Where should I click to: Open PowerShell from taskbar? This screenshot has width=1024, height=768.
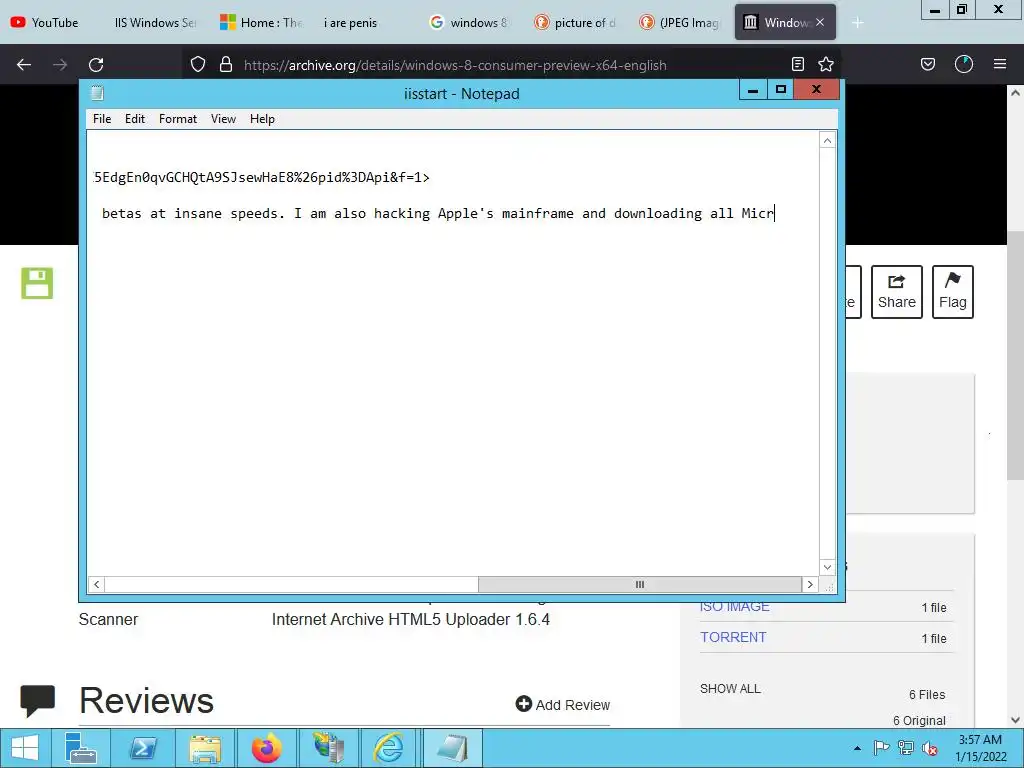point(142,748)
